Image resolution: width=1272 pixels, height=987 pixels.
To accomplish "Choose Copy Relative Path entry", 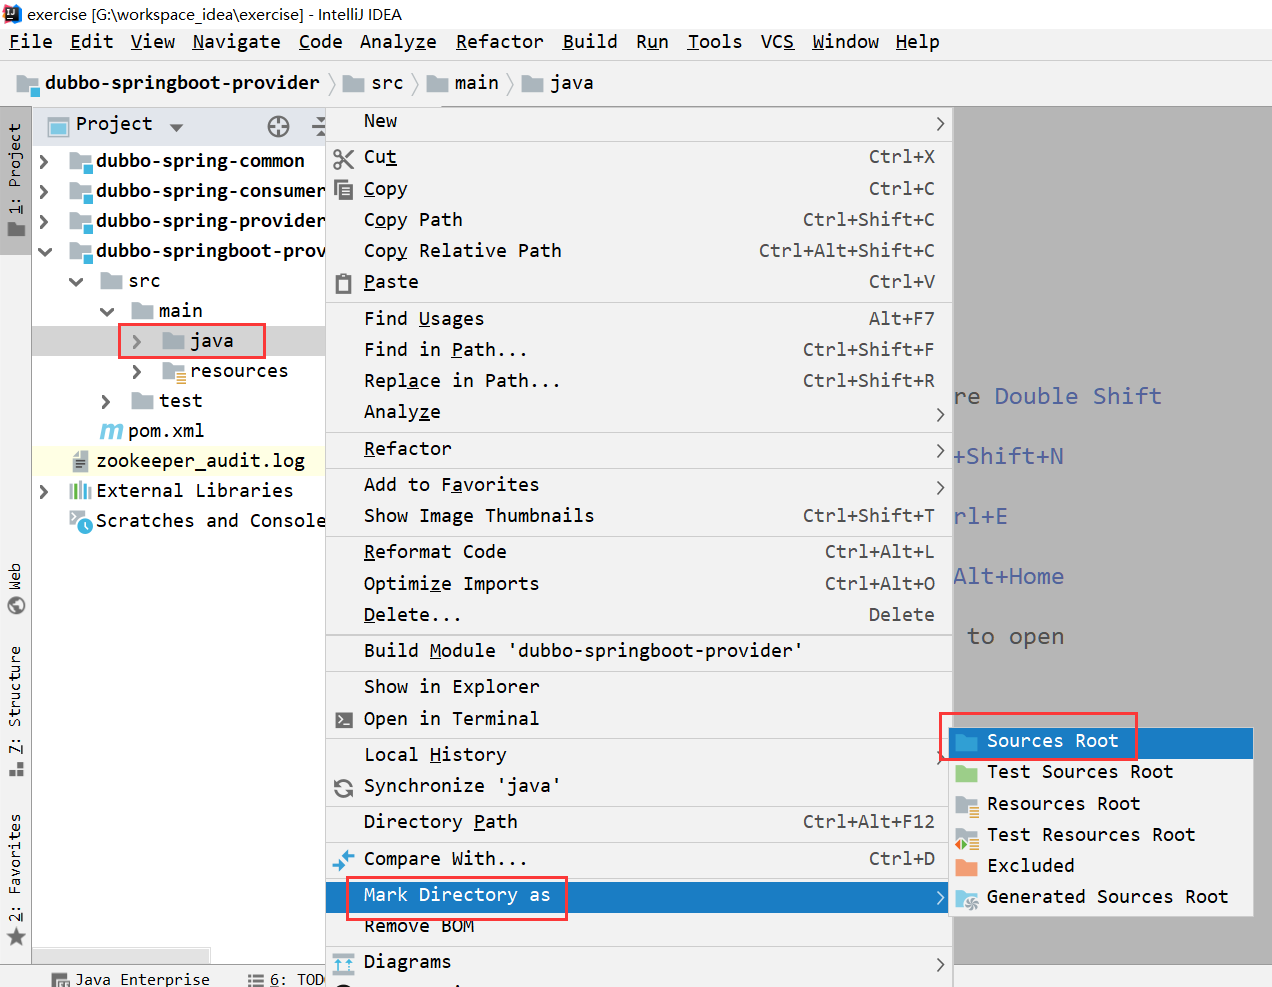I will 639,251.
